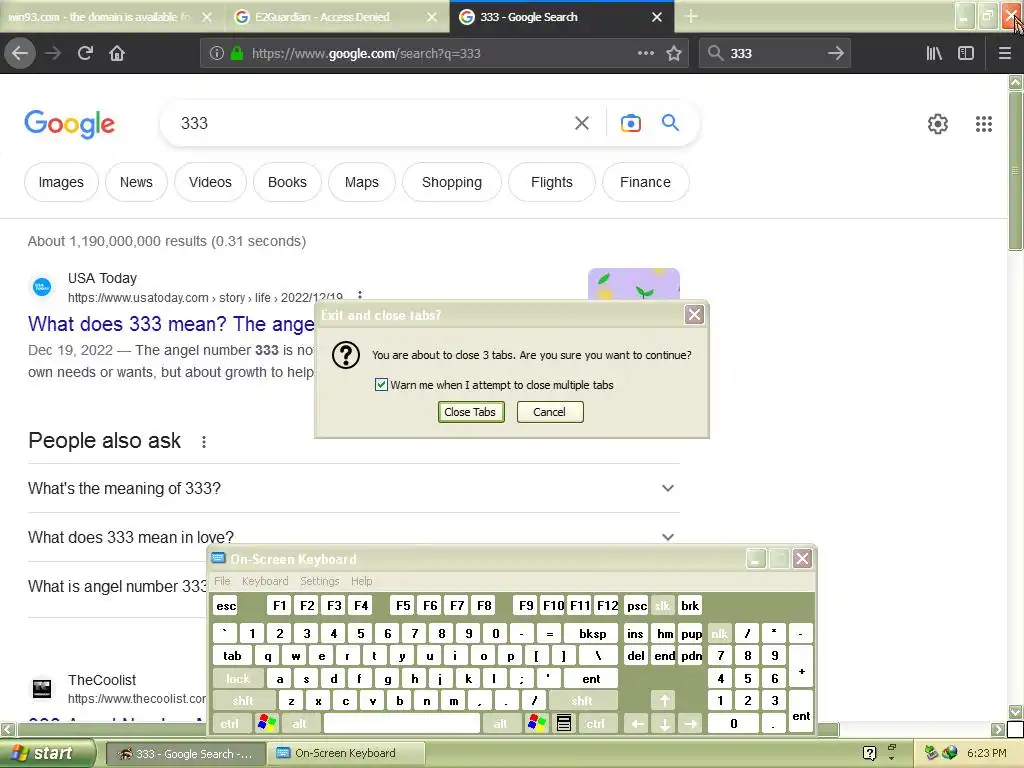The height and width of the screenshot is (768, 1024).
Task: Toggle the sidebar view icon
Action: coord(966,53)
